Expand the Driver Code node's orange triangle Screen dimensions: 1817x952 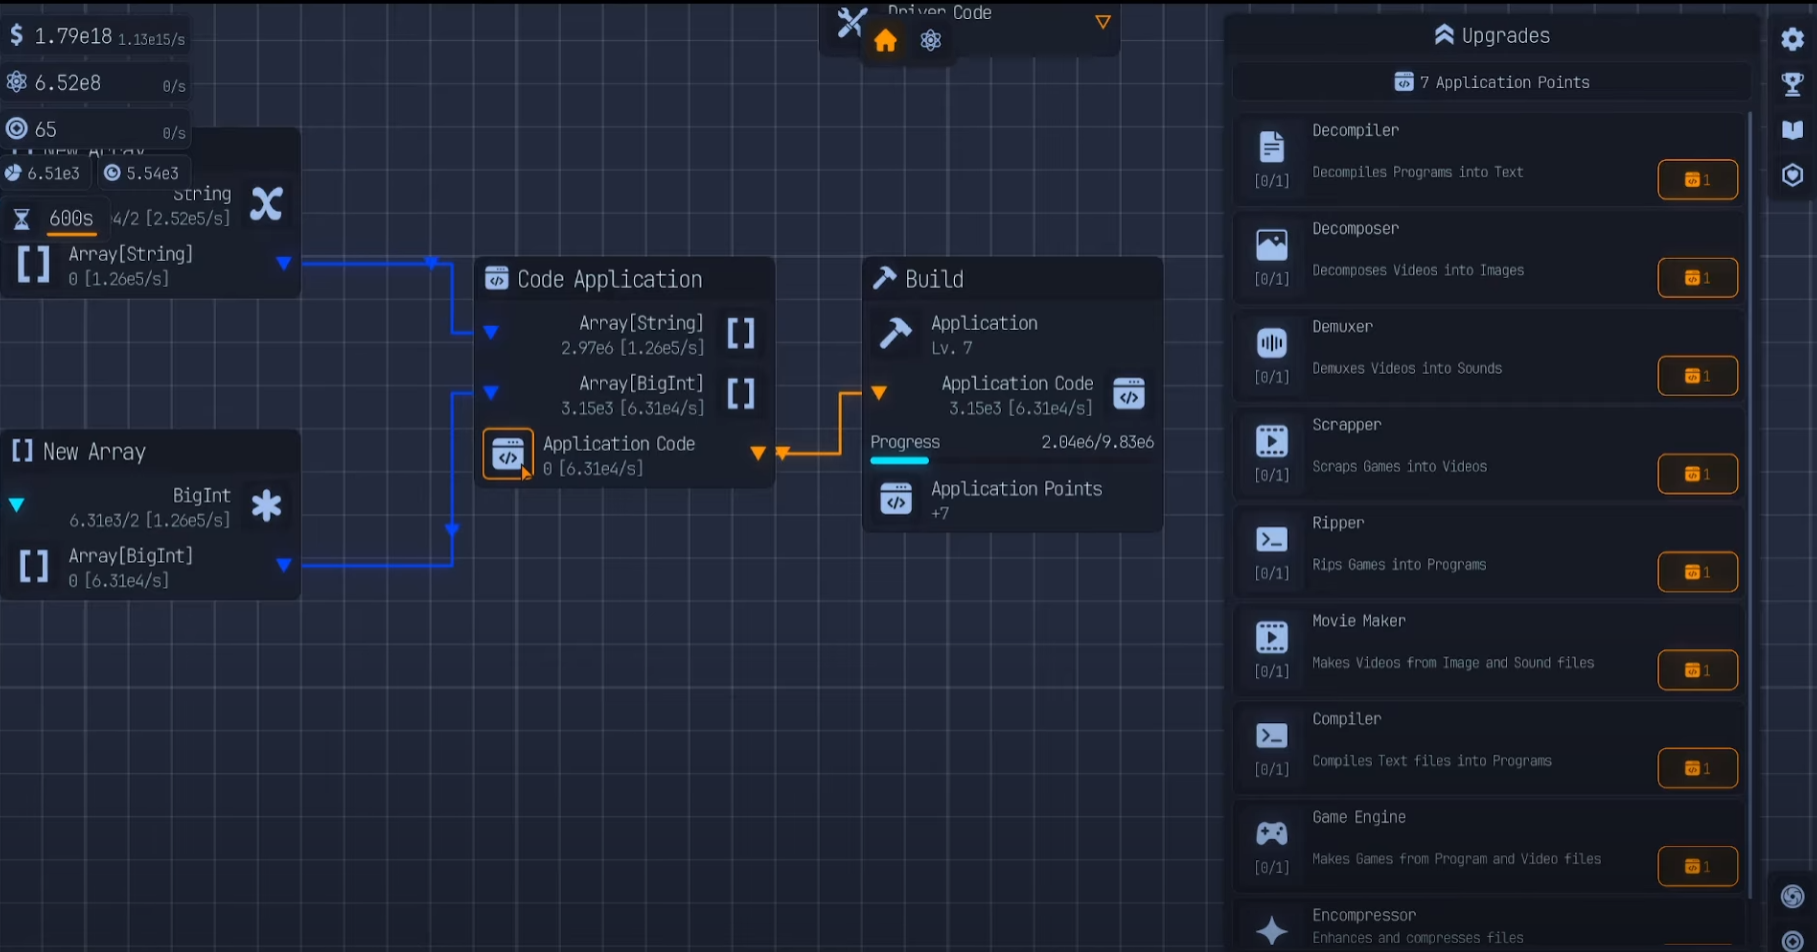coord(1103,22)
